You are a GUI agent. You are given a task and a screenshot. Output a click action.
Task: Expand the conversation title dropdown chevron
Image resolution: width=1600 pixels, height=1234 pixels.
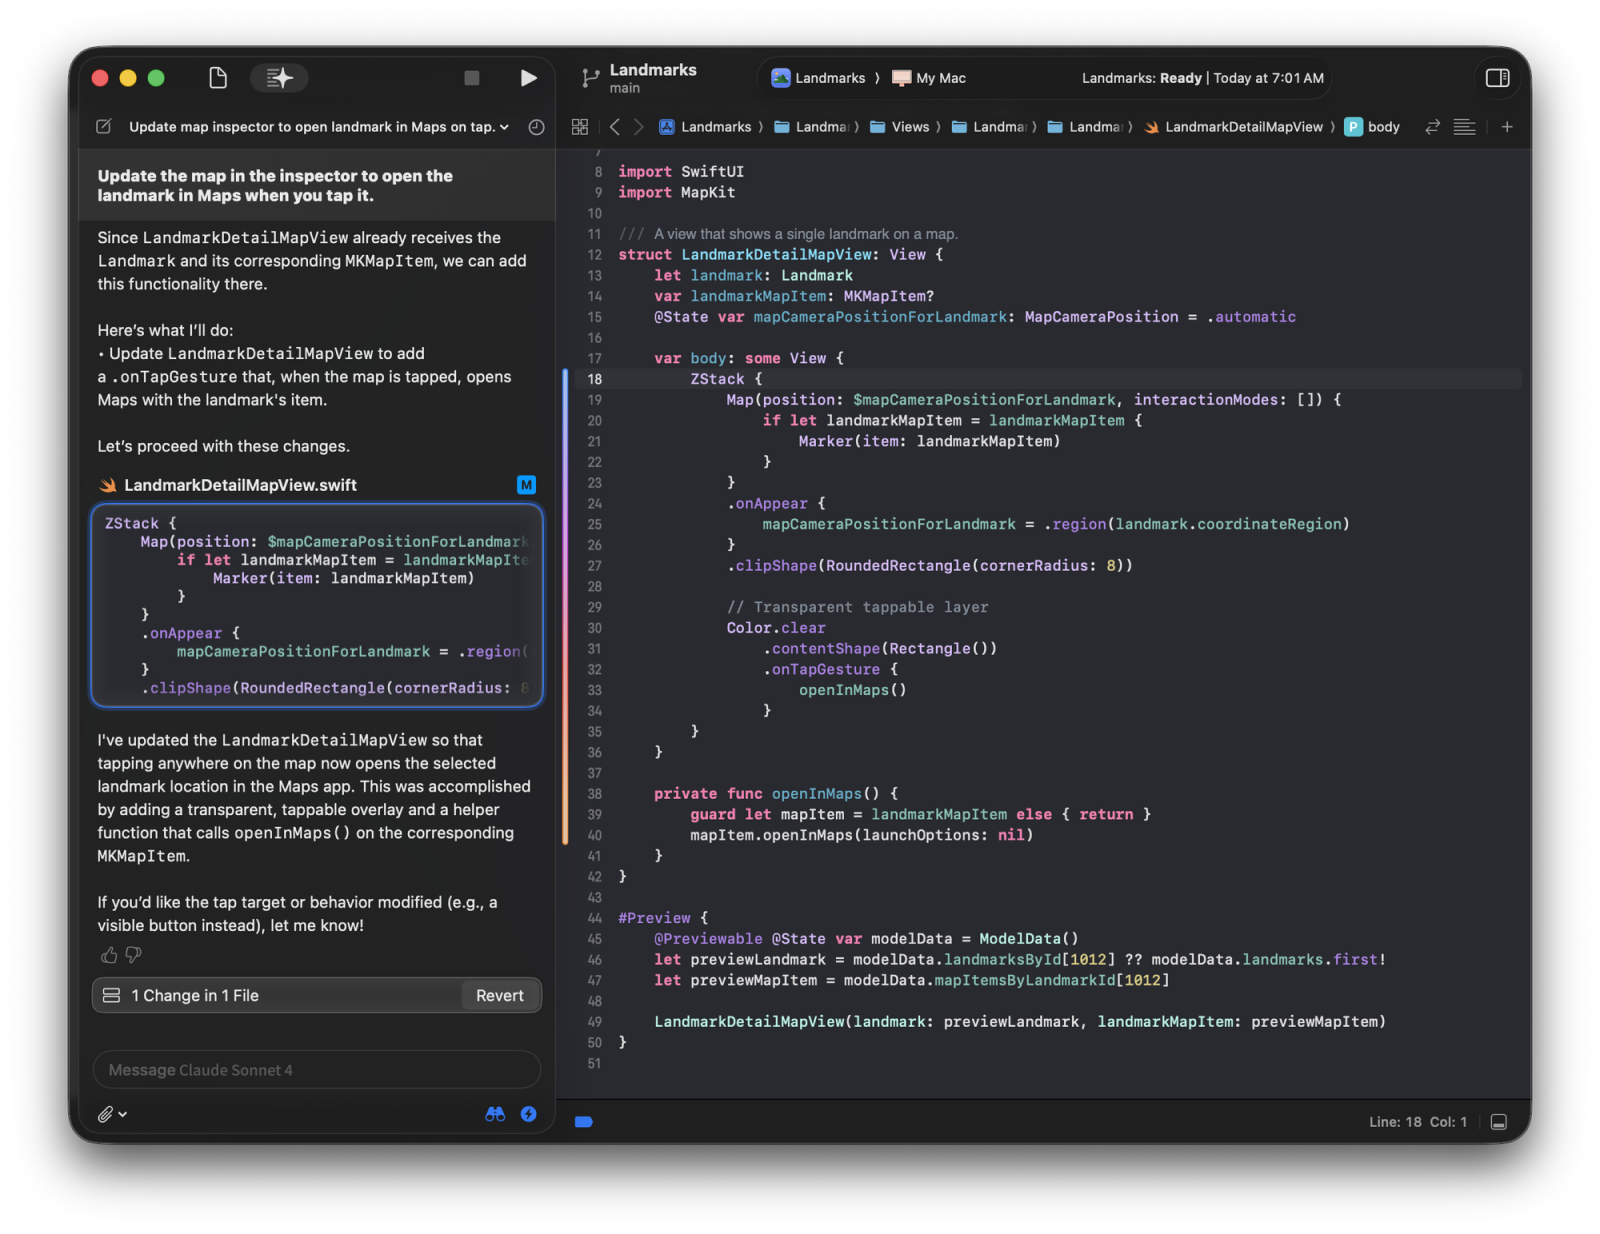[504, 127]
